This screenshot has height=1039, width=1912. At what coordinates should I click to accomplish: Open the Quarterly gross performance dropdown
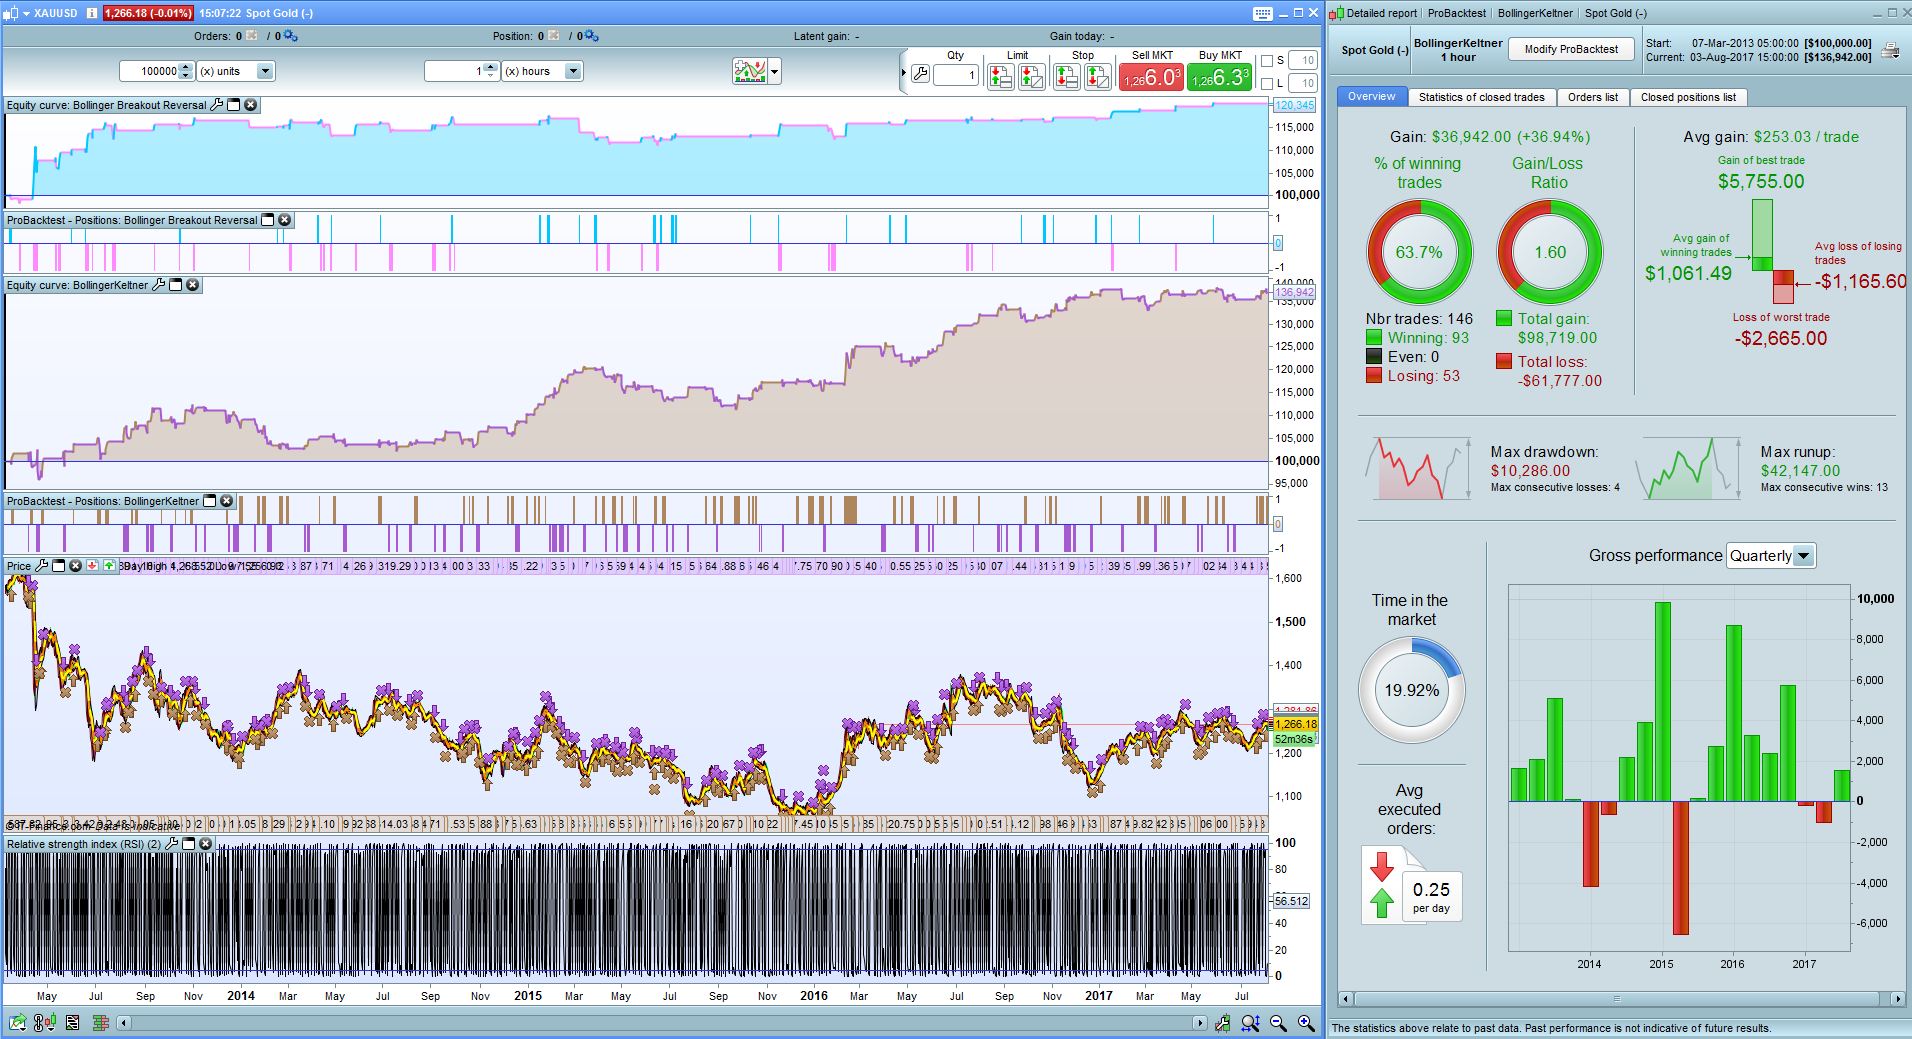(x=1803, y=556)
